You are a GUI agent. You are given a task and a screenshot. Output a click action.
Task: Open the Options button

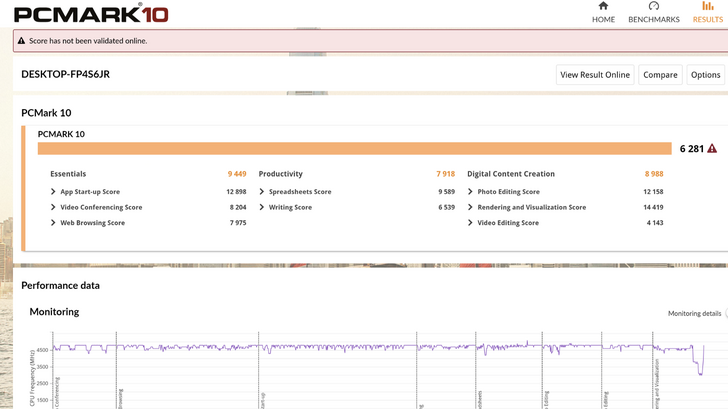click(x=705, y=75)
